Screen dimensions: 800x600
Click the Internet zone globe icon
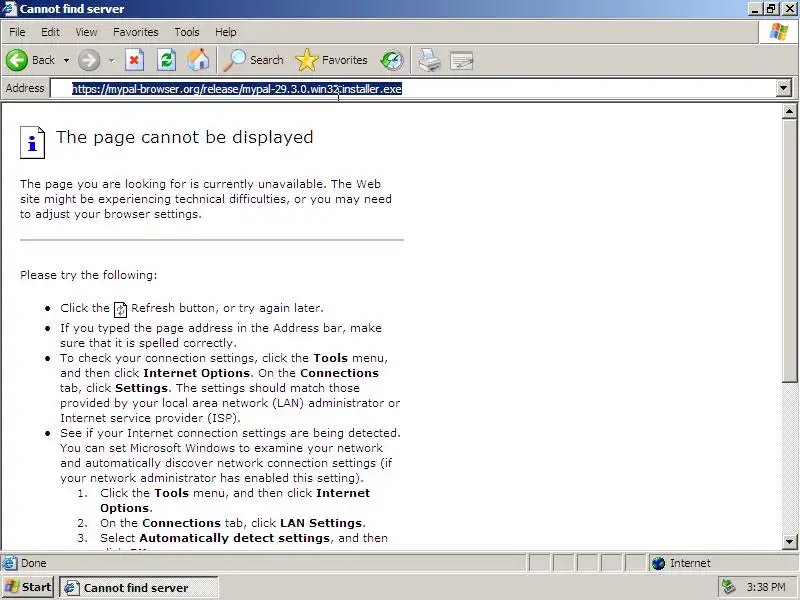[659, 563]
